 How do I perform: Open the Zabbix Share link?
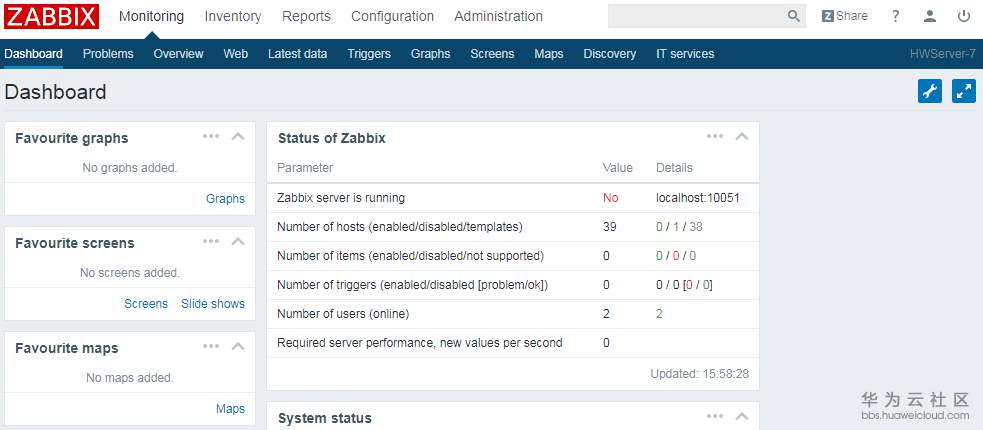[x=845, y=16]
